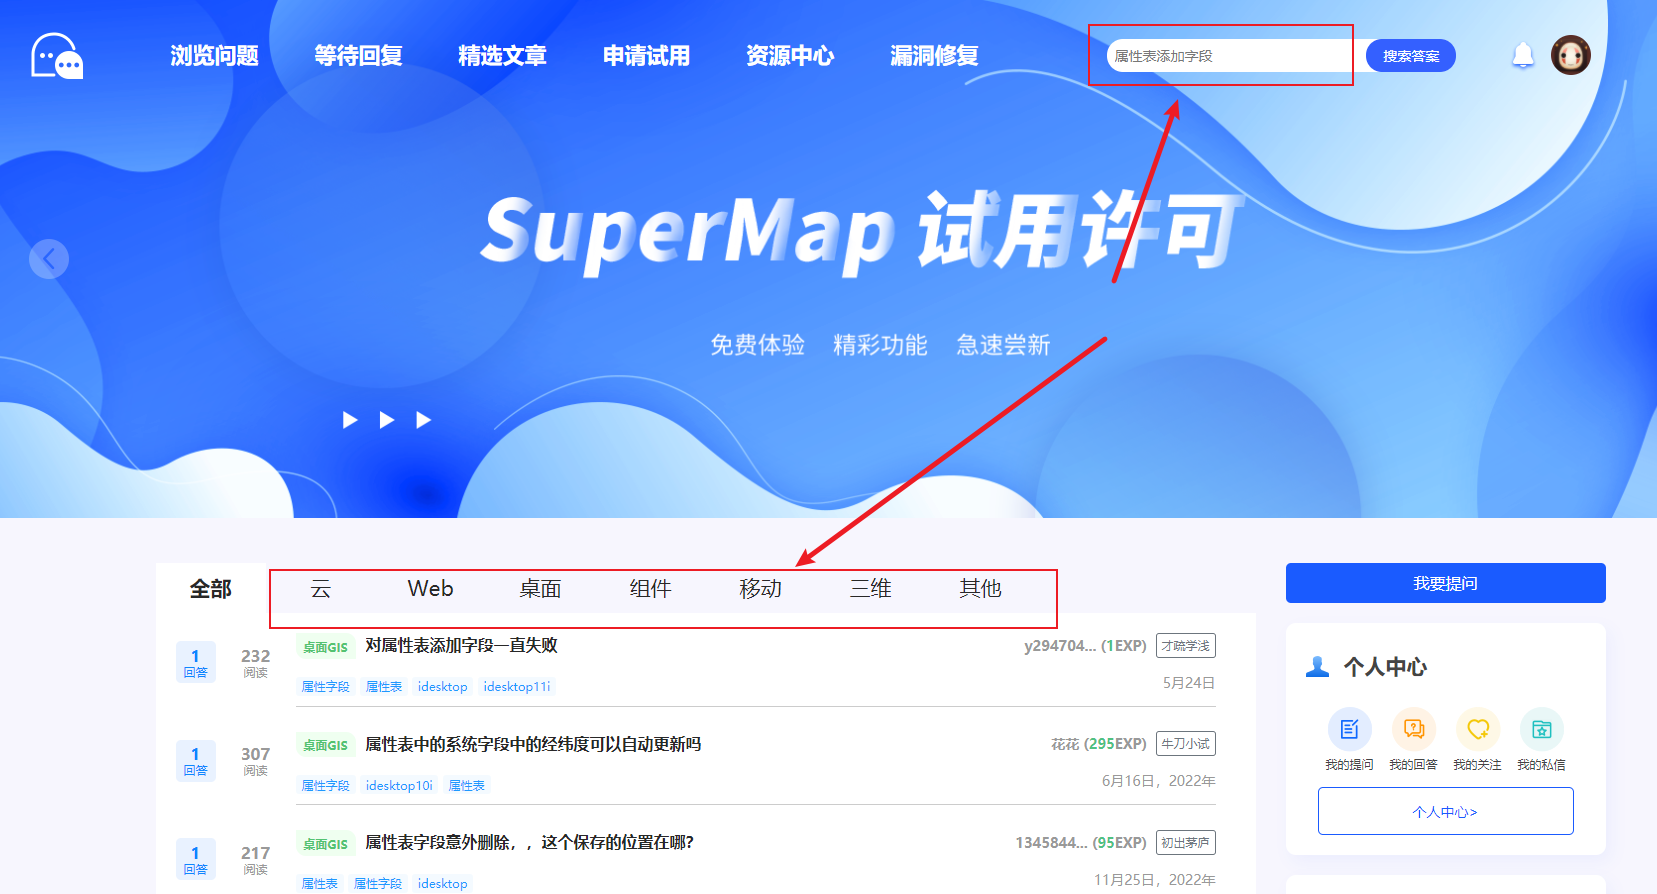Click the SuperMap 试用许可 banner
Screen dimensions: 1657x894
[x=860, y=232]
